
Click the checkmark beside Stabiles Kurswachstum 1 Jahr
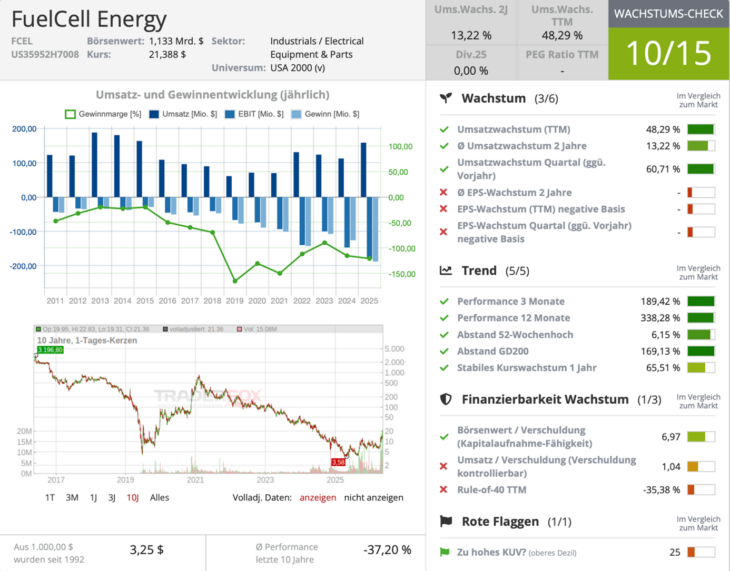point(444,368)
